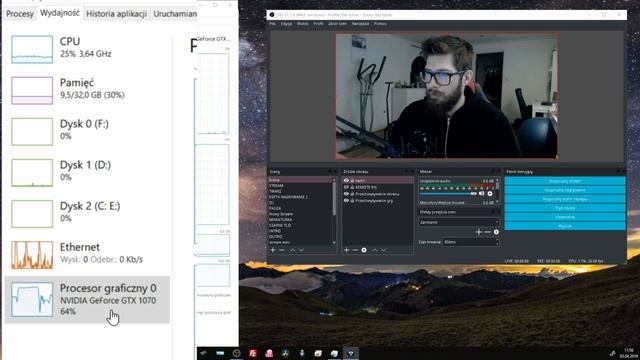Image resolution: width=640 pixels, height=360 pixels.
Task: Undock the Sceny panel with its float icon
Action: (330, 171)
